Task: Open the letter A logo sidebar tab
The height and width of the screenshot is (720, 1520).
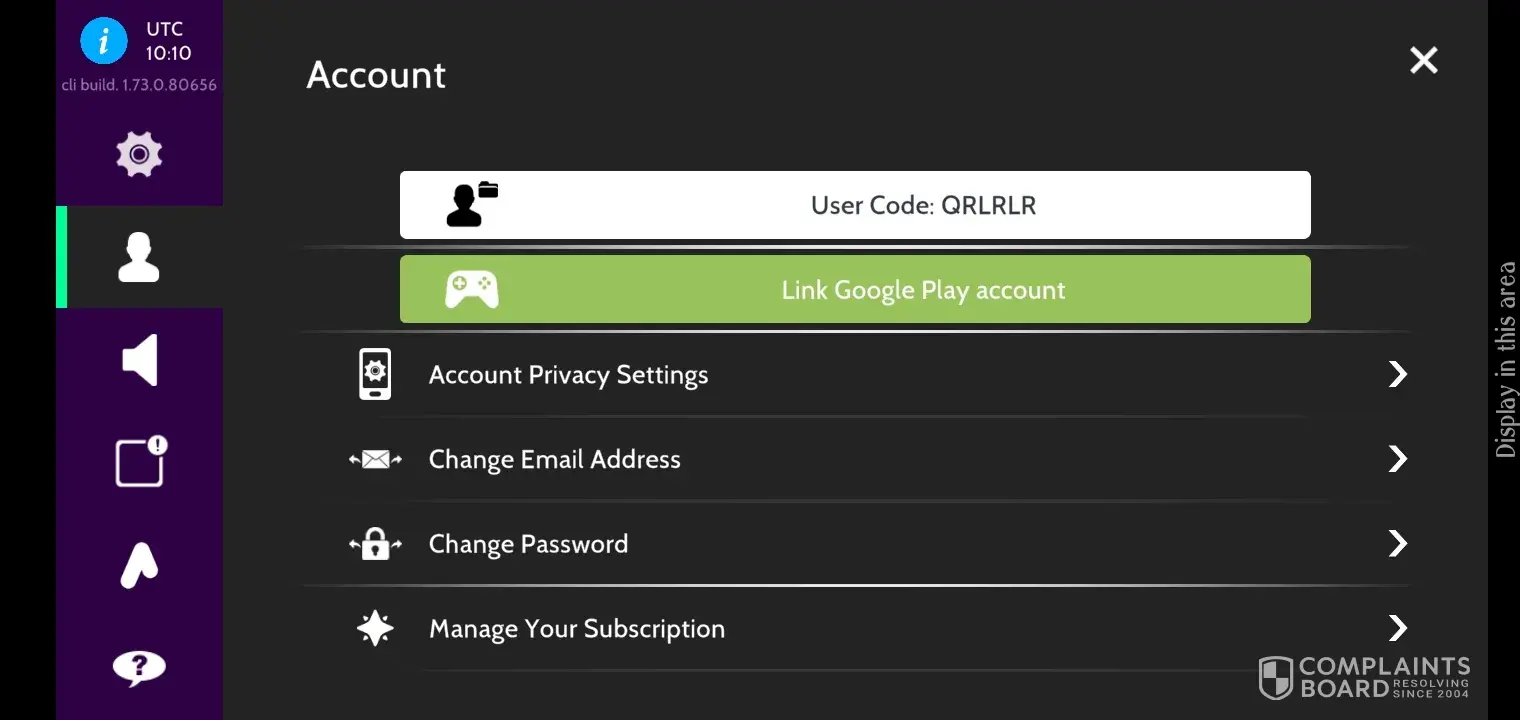Action: pyautogui.click(x=139, y=565)
